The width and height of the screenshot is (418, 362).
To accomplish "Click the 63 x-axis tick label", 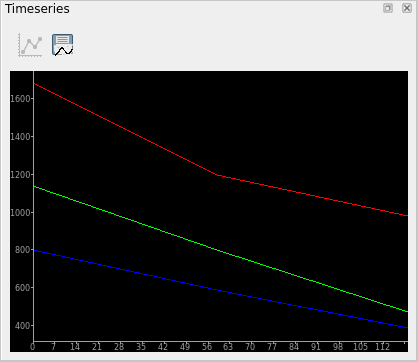I will click(x=228, y=347).
